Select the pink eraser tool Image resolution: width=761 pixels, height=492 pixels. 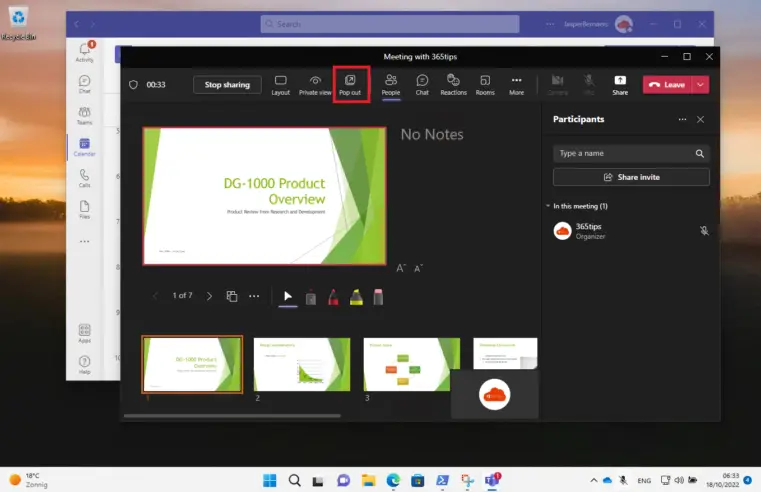coord(378,297)
